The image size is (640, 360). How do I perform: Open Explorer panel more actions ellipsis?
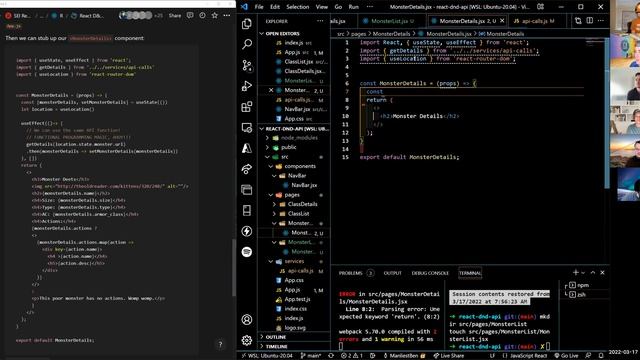pyautogui.click(x=320, y=21)
